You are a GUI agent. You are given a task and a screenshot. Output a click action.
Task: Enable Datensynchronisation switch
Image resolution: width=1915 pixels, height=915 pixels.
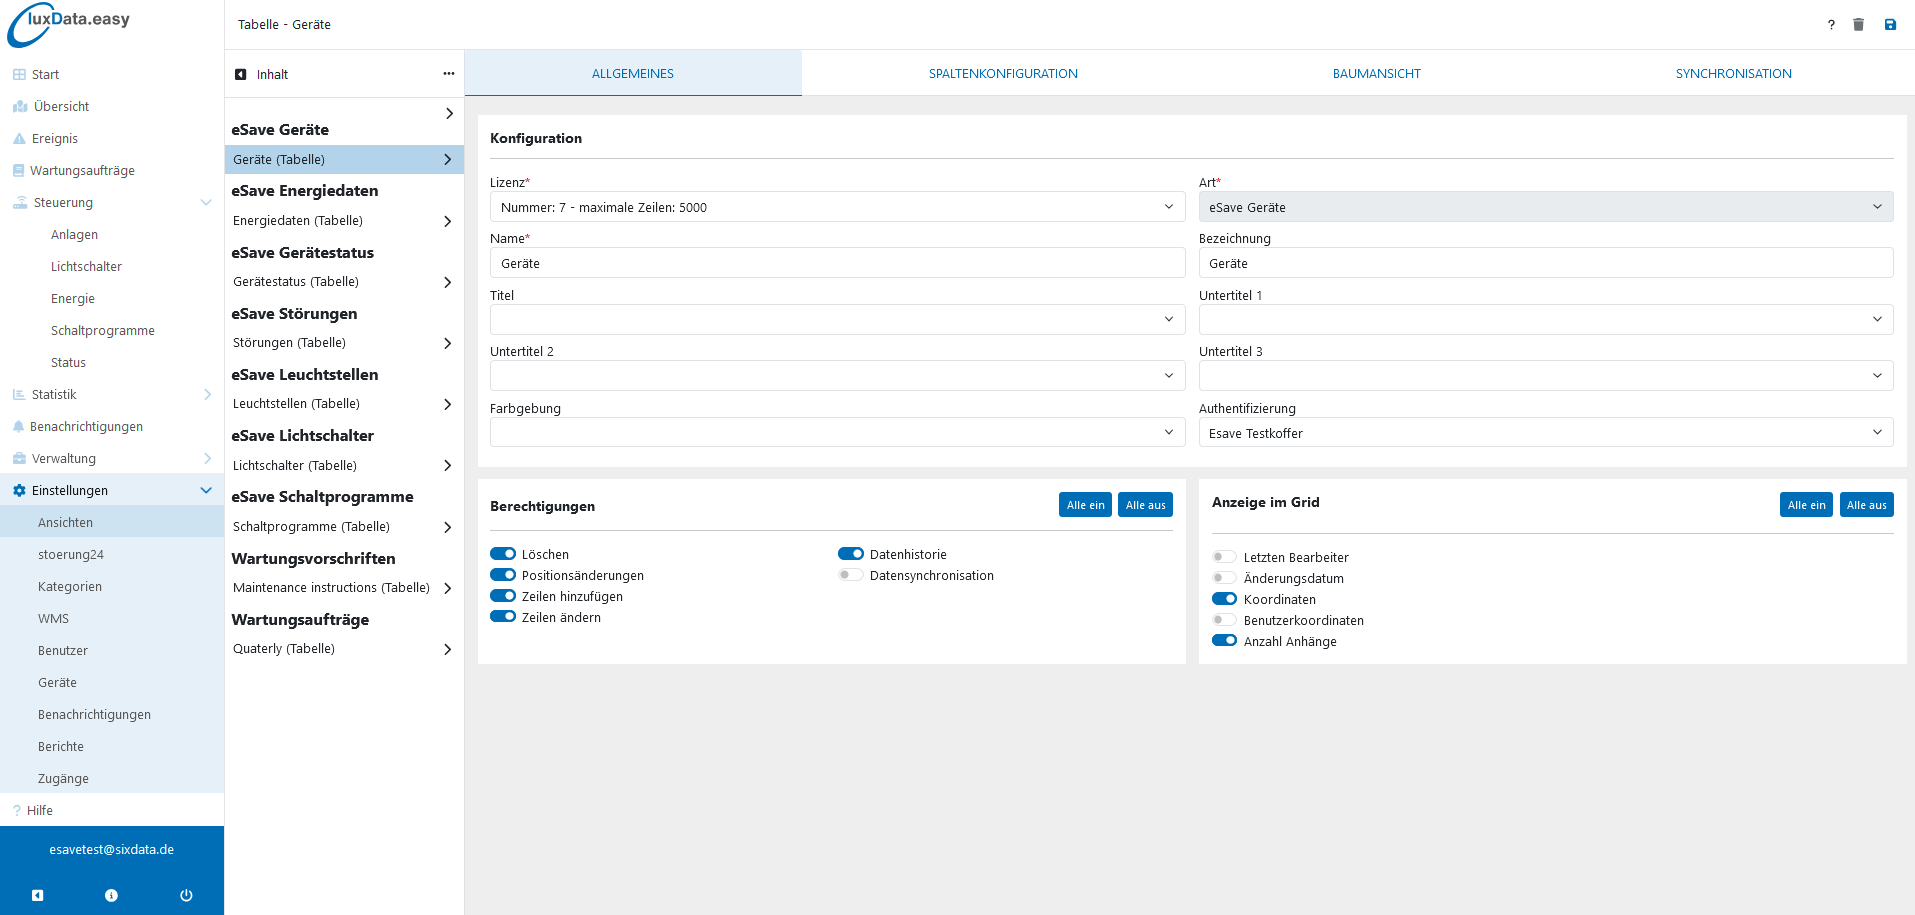(851, 575)
